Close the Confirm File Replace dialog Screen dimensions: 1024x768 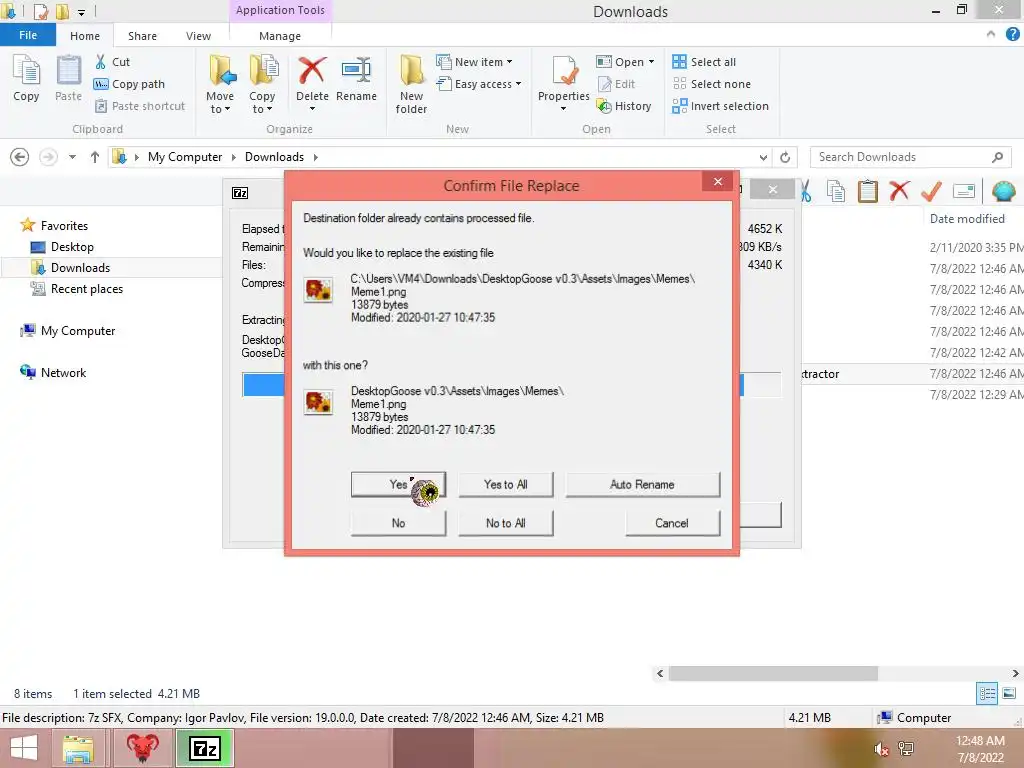click(x=718, y=182)
